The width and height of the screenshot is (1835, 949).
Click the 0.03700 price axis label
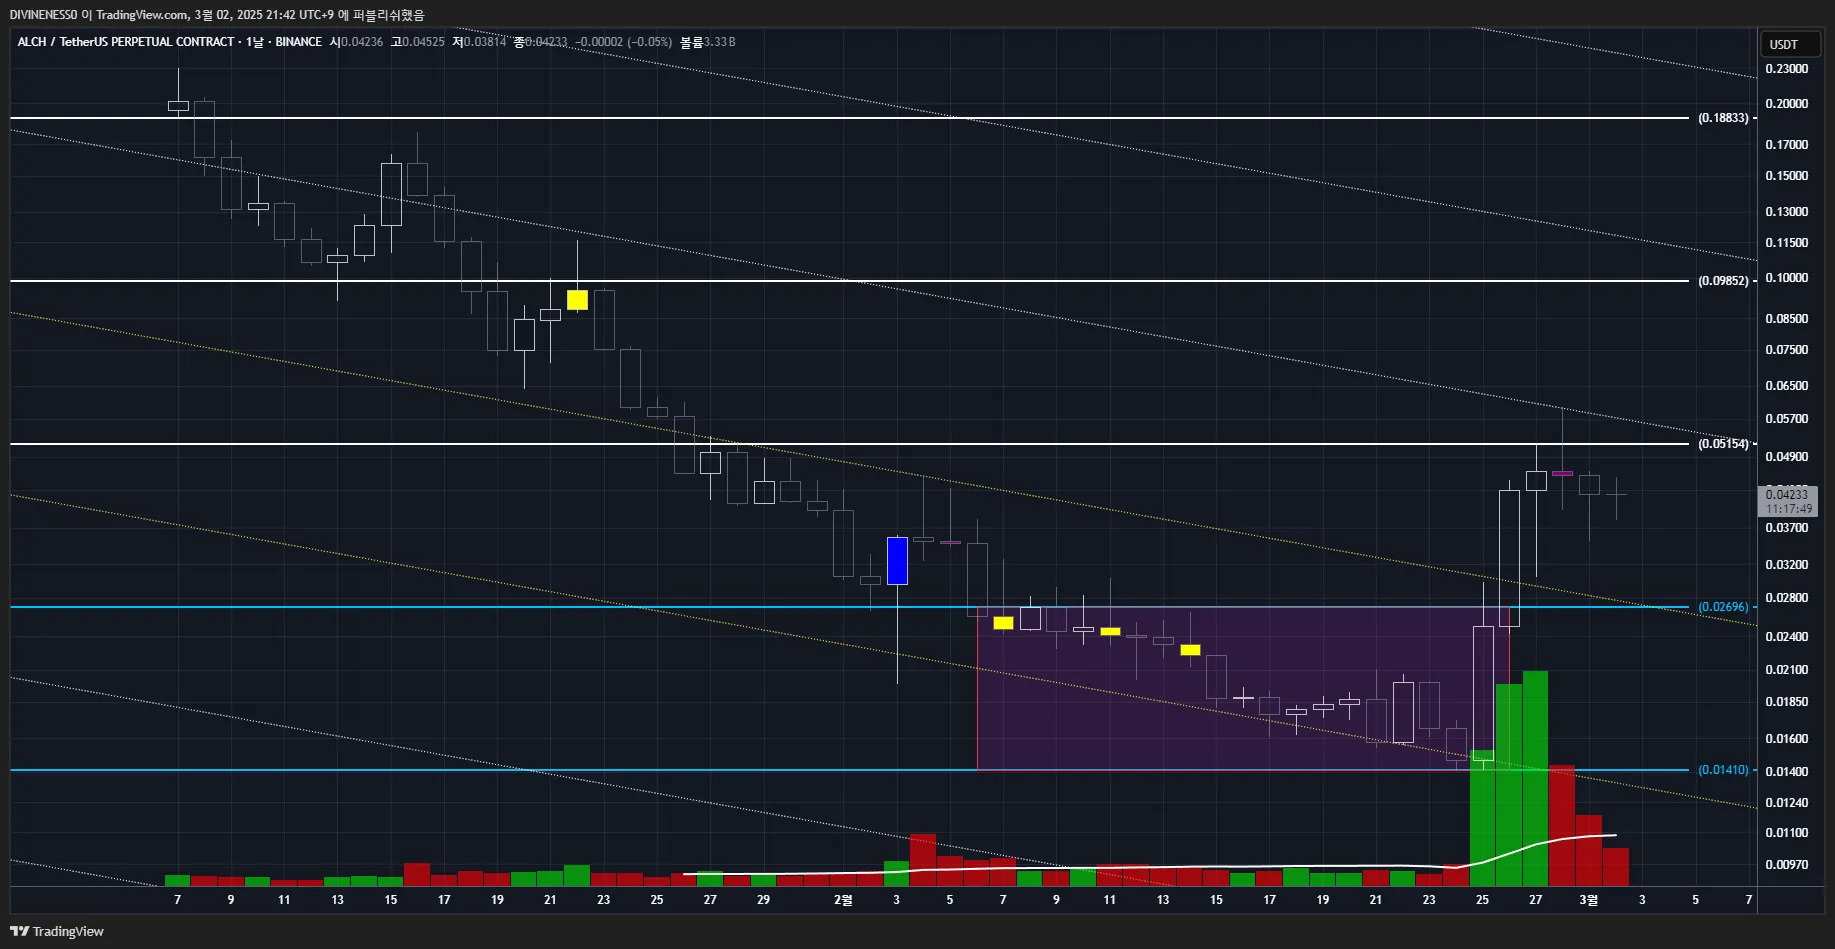click(1786, 528)
